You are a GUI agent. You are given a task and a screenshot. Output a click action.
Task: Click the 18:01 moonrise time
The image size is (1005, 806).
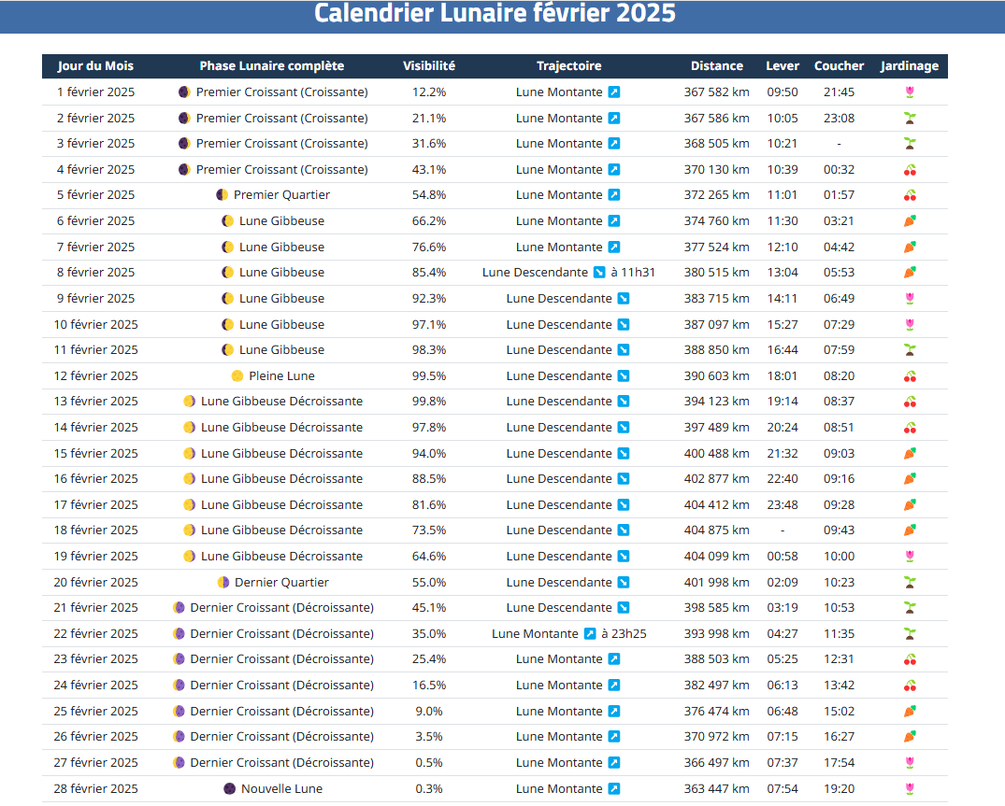[783, 376]
